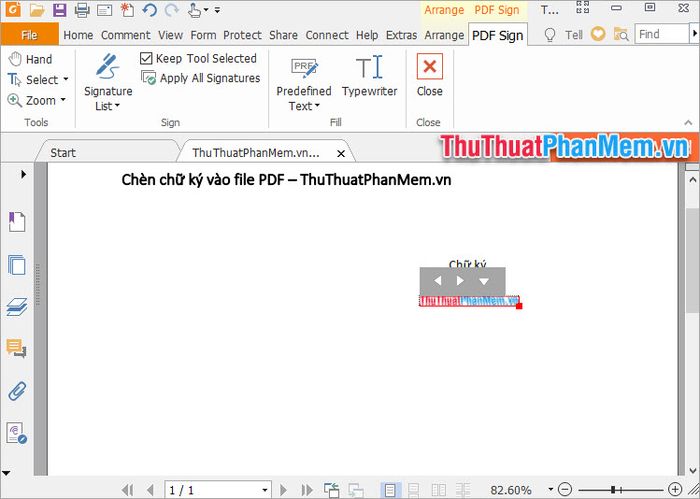The width and height of the screenshot is (700, 499).
Task: Switch to the Comment tab
Action: coord(125,35)
